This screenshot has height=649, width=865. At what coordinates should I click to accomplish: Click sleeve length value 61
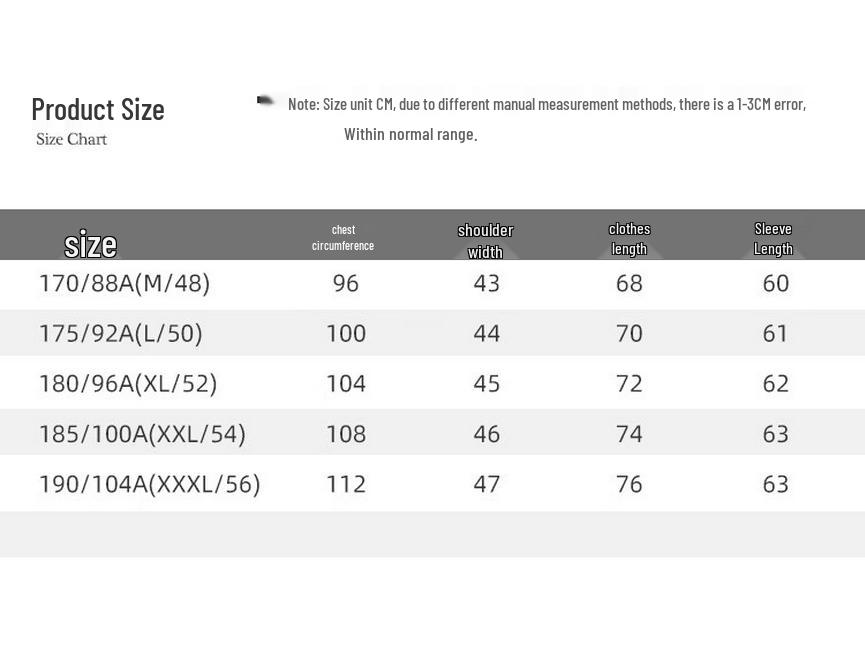775,333
